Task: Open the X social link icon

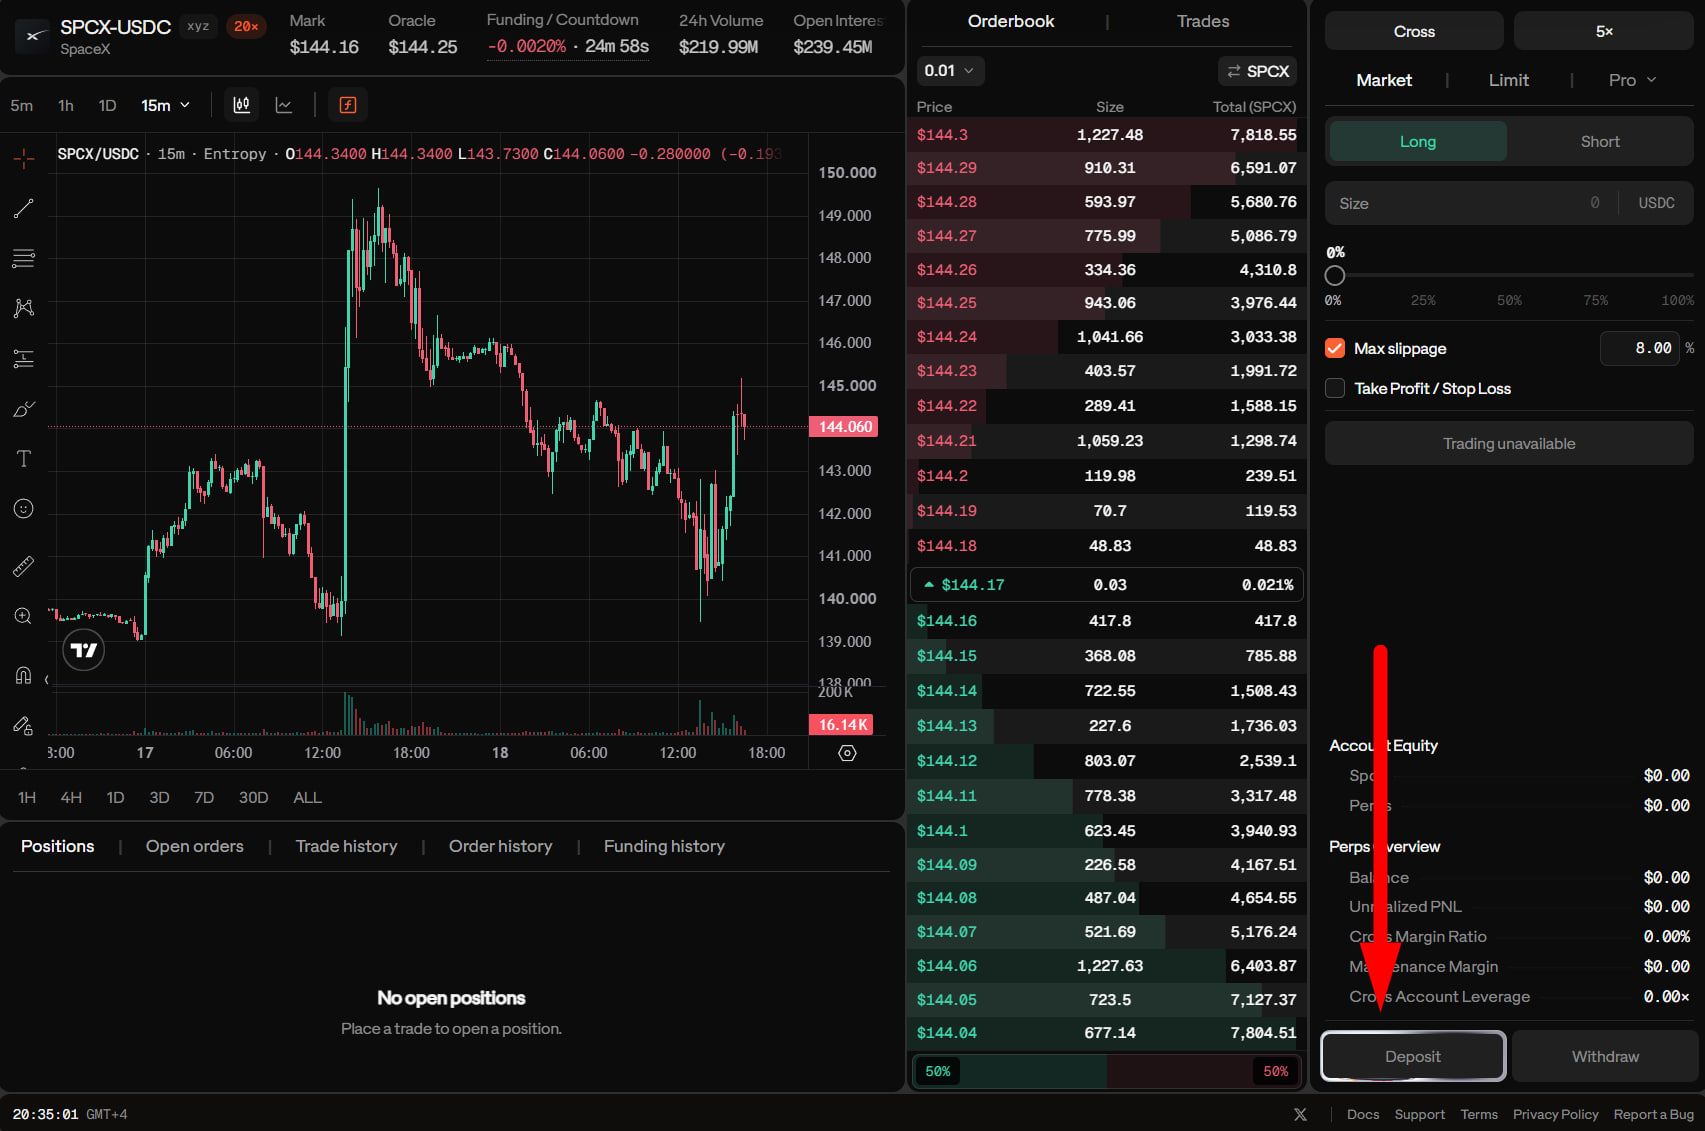Action: pyautogui.click(x=1300, y=1114)
